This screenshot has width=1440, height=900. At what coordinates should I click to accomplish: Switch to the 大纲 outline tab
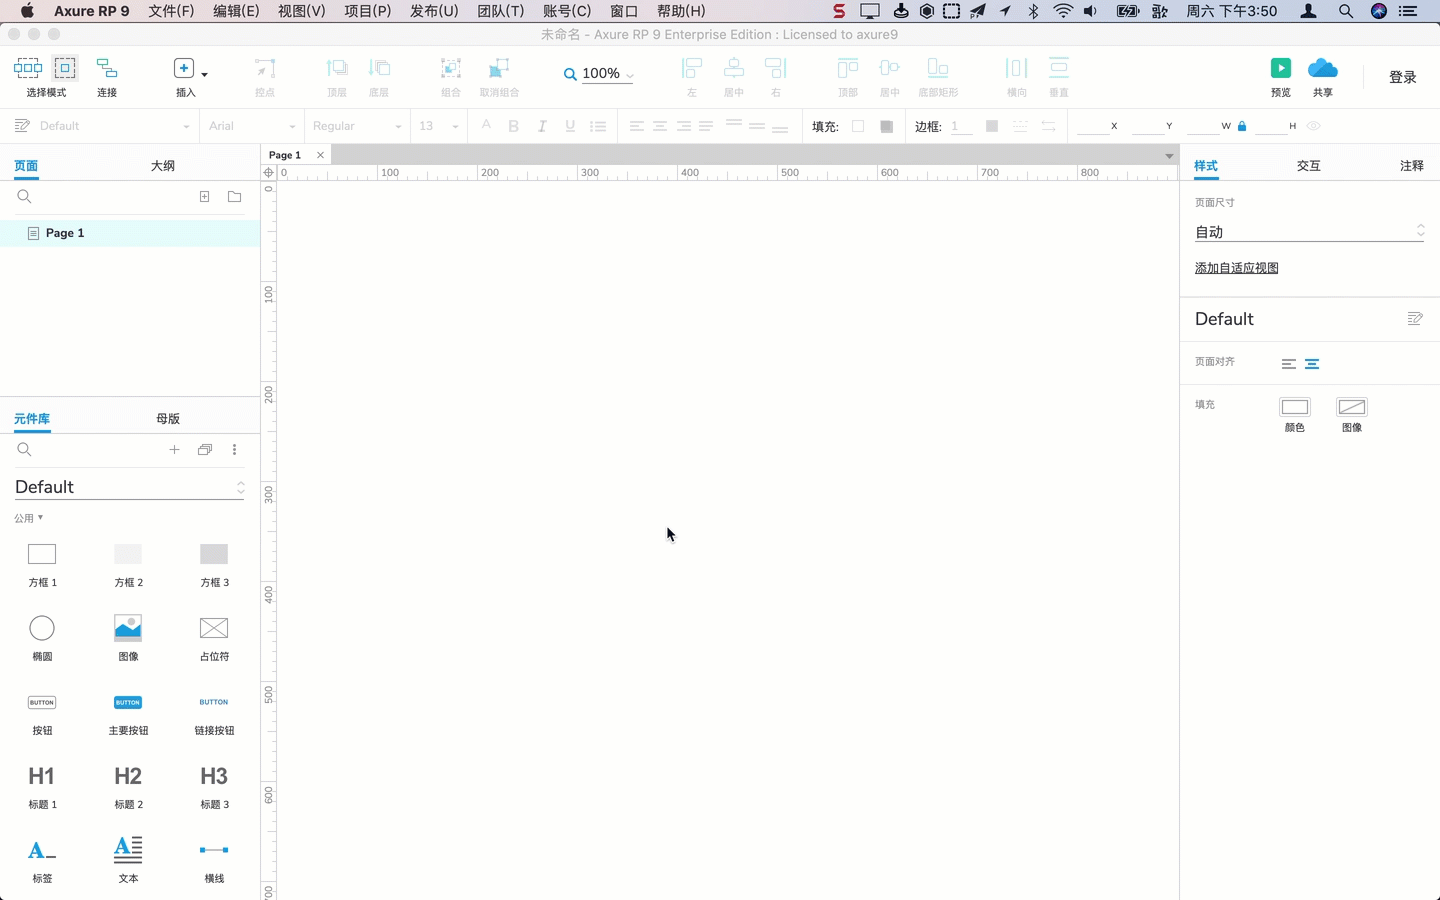click(x=163, y=166)
